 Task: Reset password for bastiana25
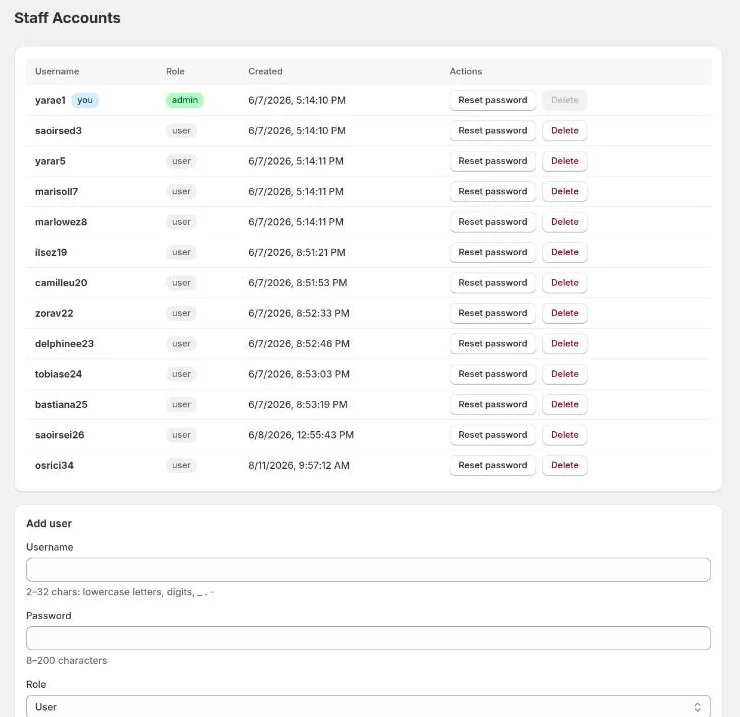pos(493,405)
